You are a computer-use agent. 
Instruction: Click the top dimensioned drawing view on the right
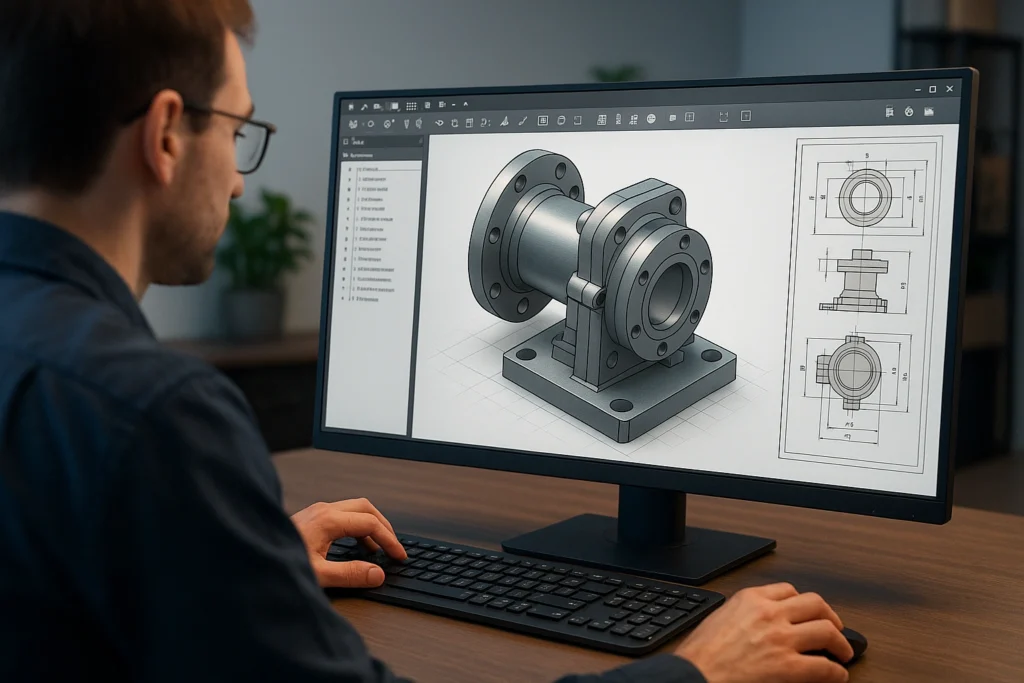(x=865, y=195)
